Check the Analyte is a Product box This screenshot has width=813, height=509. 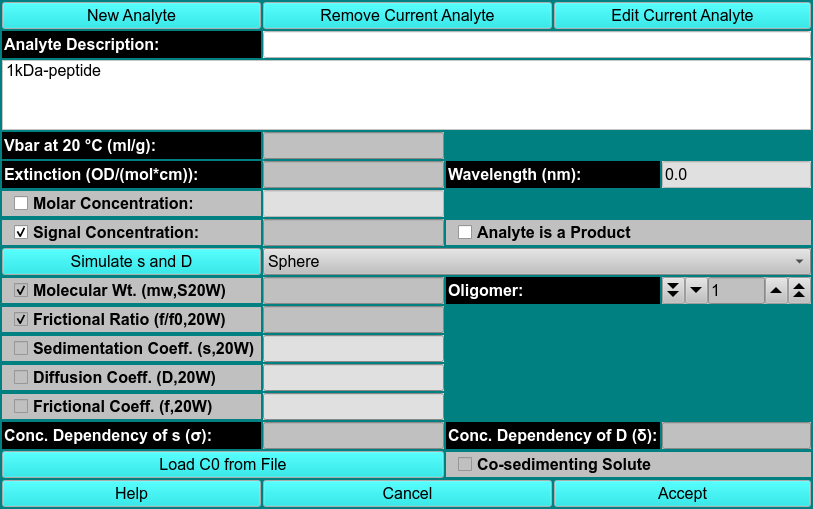click(464, 233)
